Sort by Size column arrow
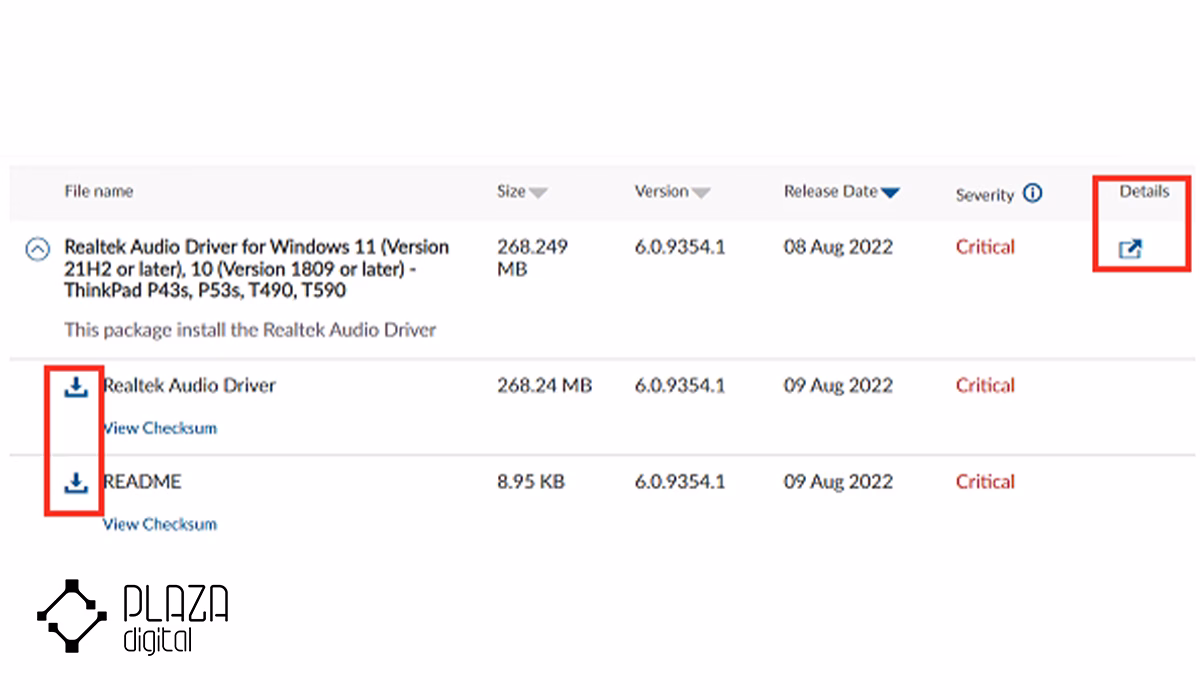 point(538,193)
